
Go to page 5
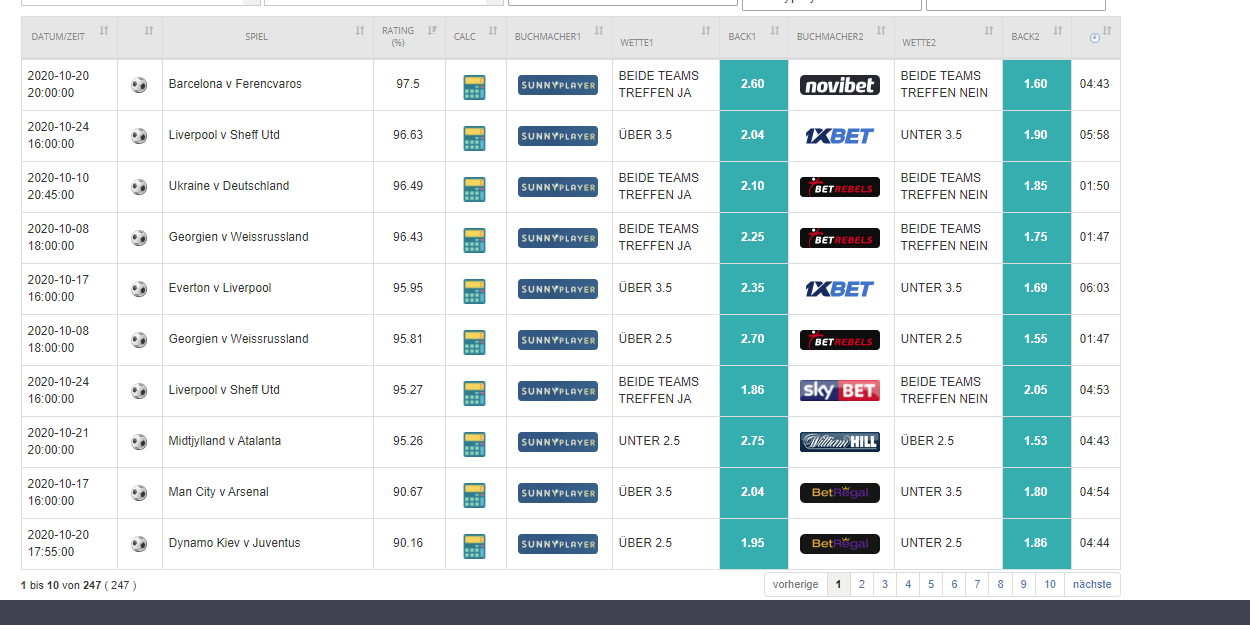coord(930,584)
